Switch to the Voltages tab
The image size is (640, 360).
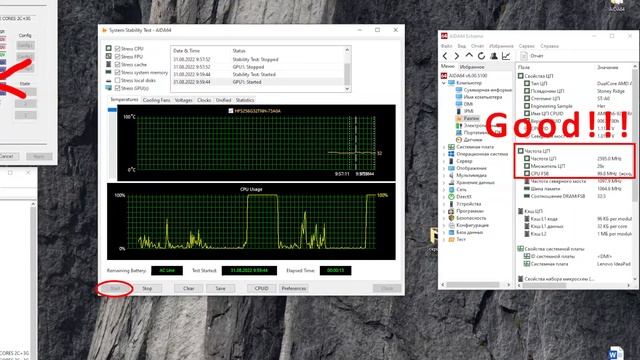point(184,100)
